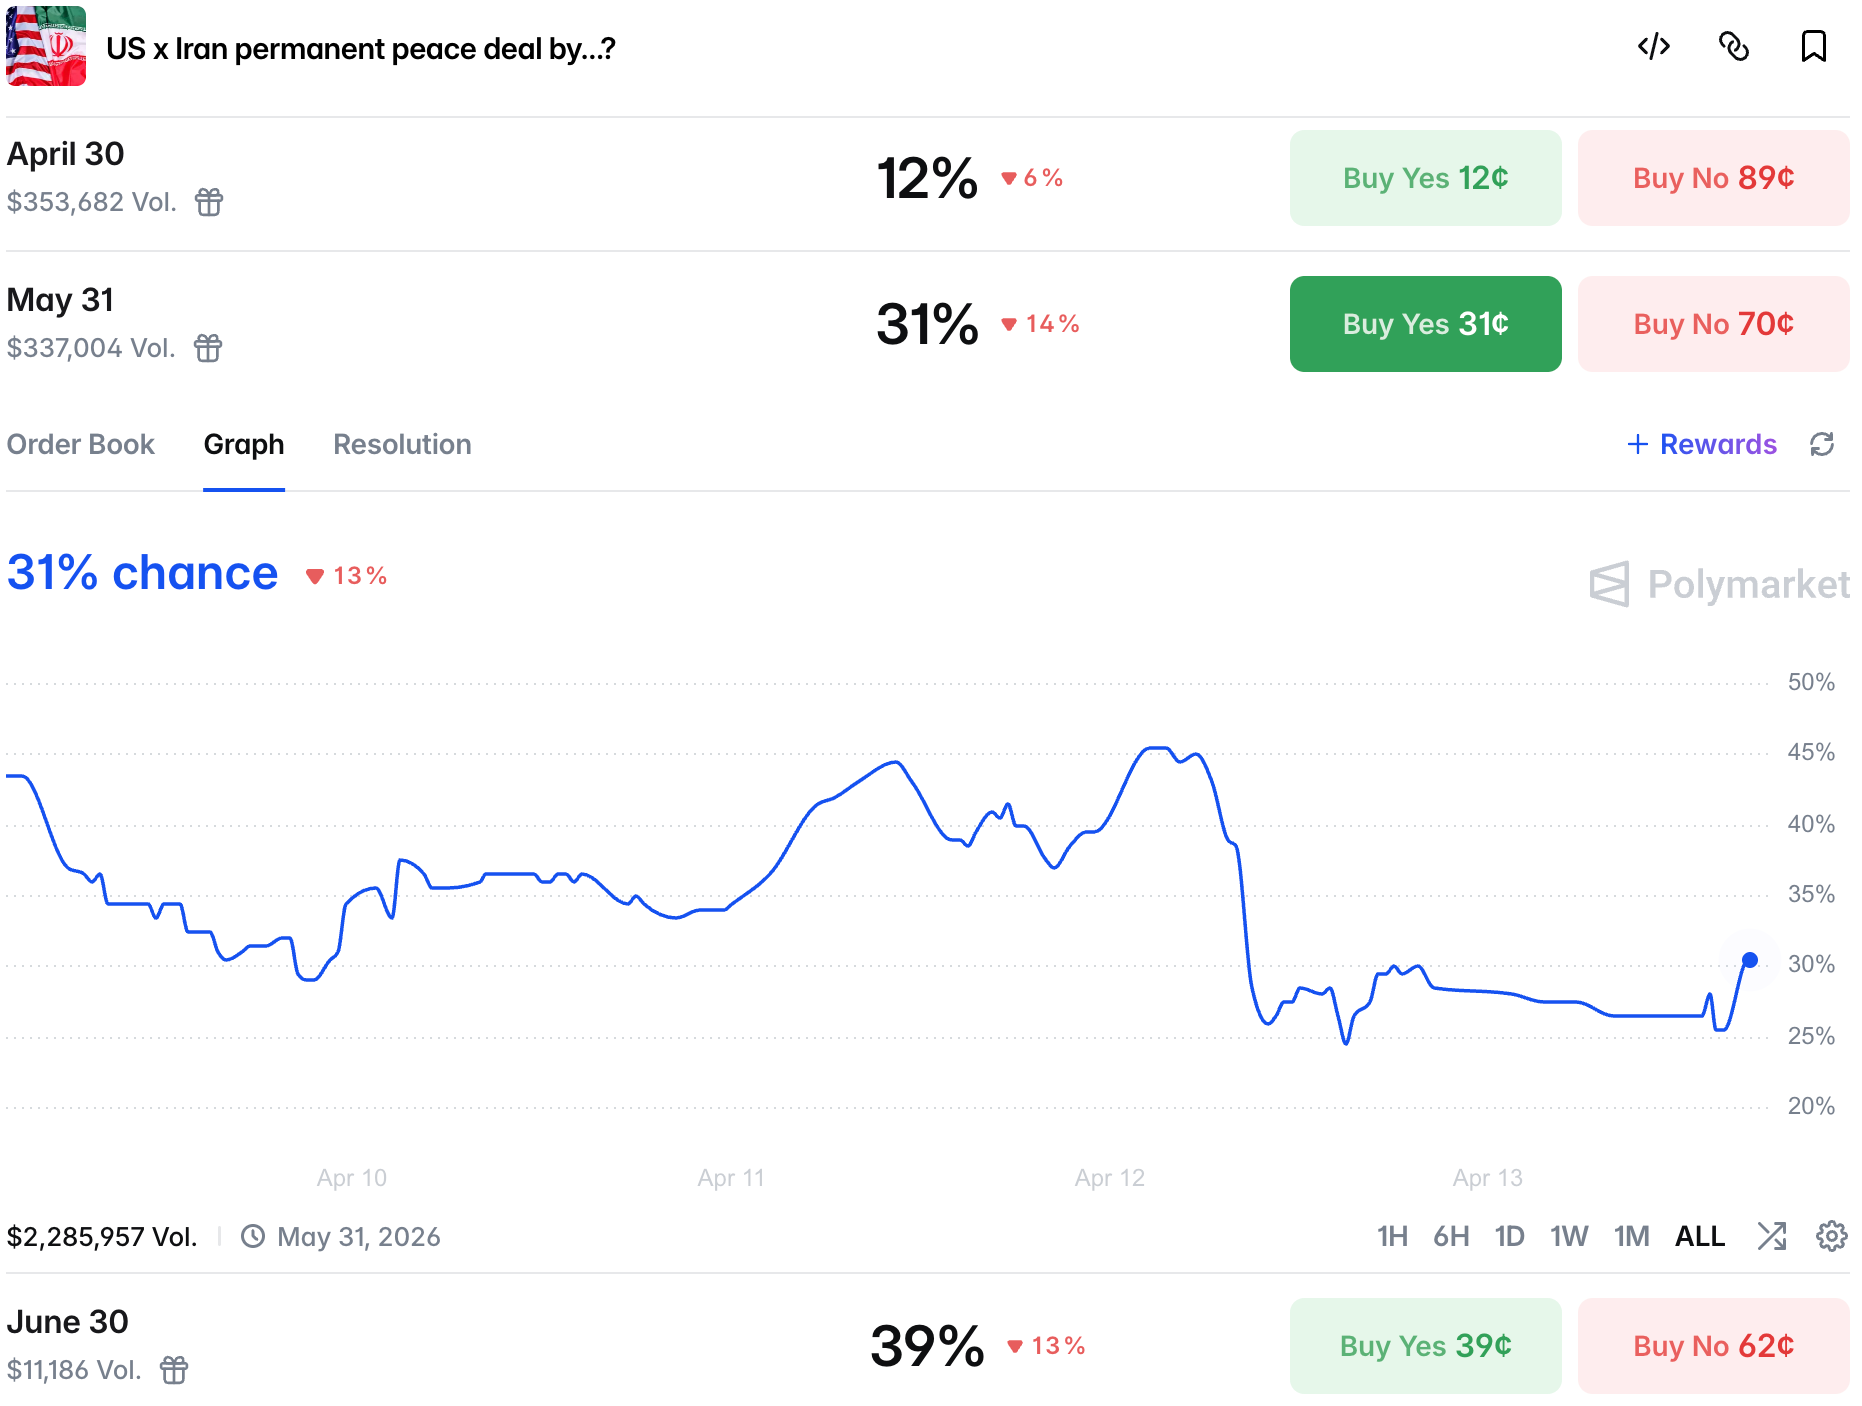Click Buy No 89¢ for April 30
This screenshot has width=1862, height=1406.
(x=1713, y=178)
